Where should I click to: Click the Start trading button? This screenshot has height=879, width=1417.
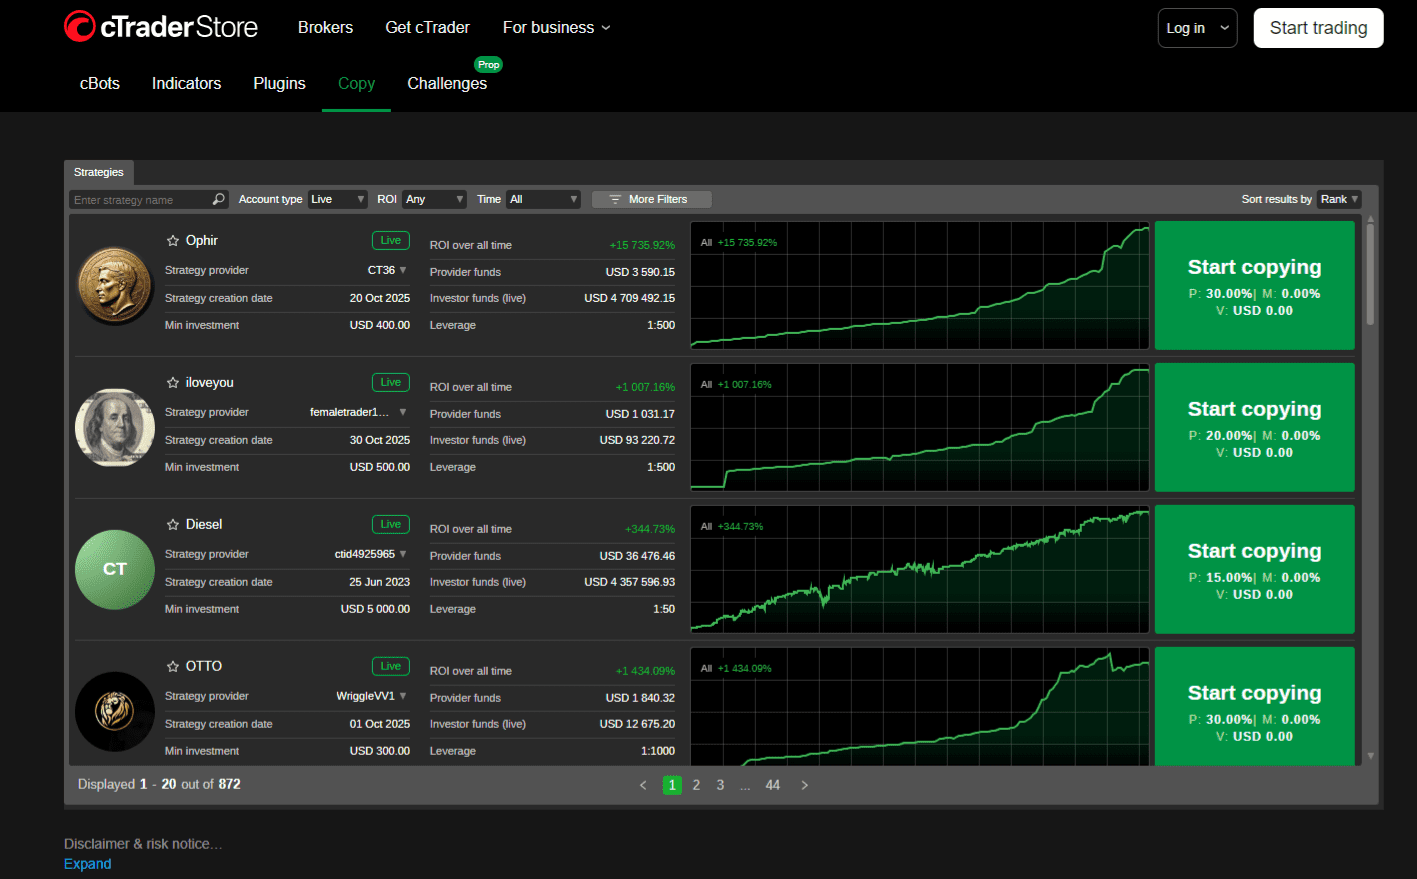click(1318, 28)
